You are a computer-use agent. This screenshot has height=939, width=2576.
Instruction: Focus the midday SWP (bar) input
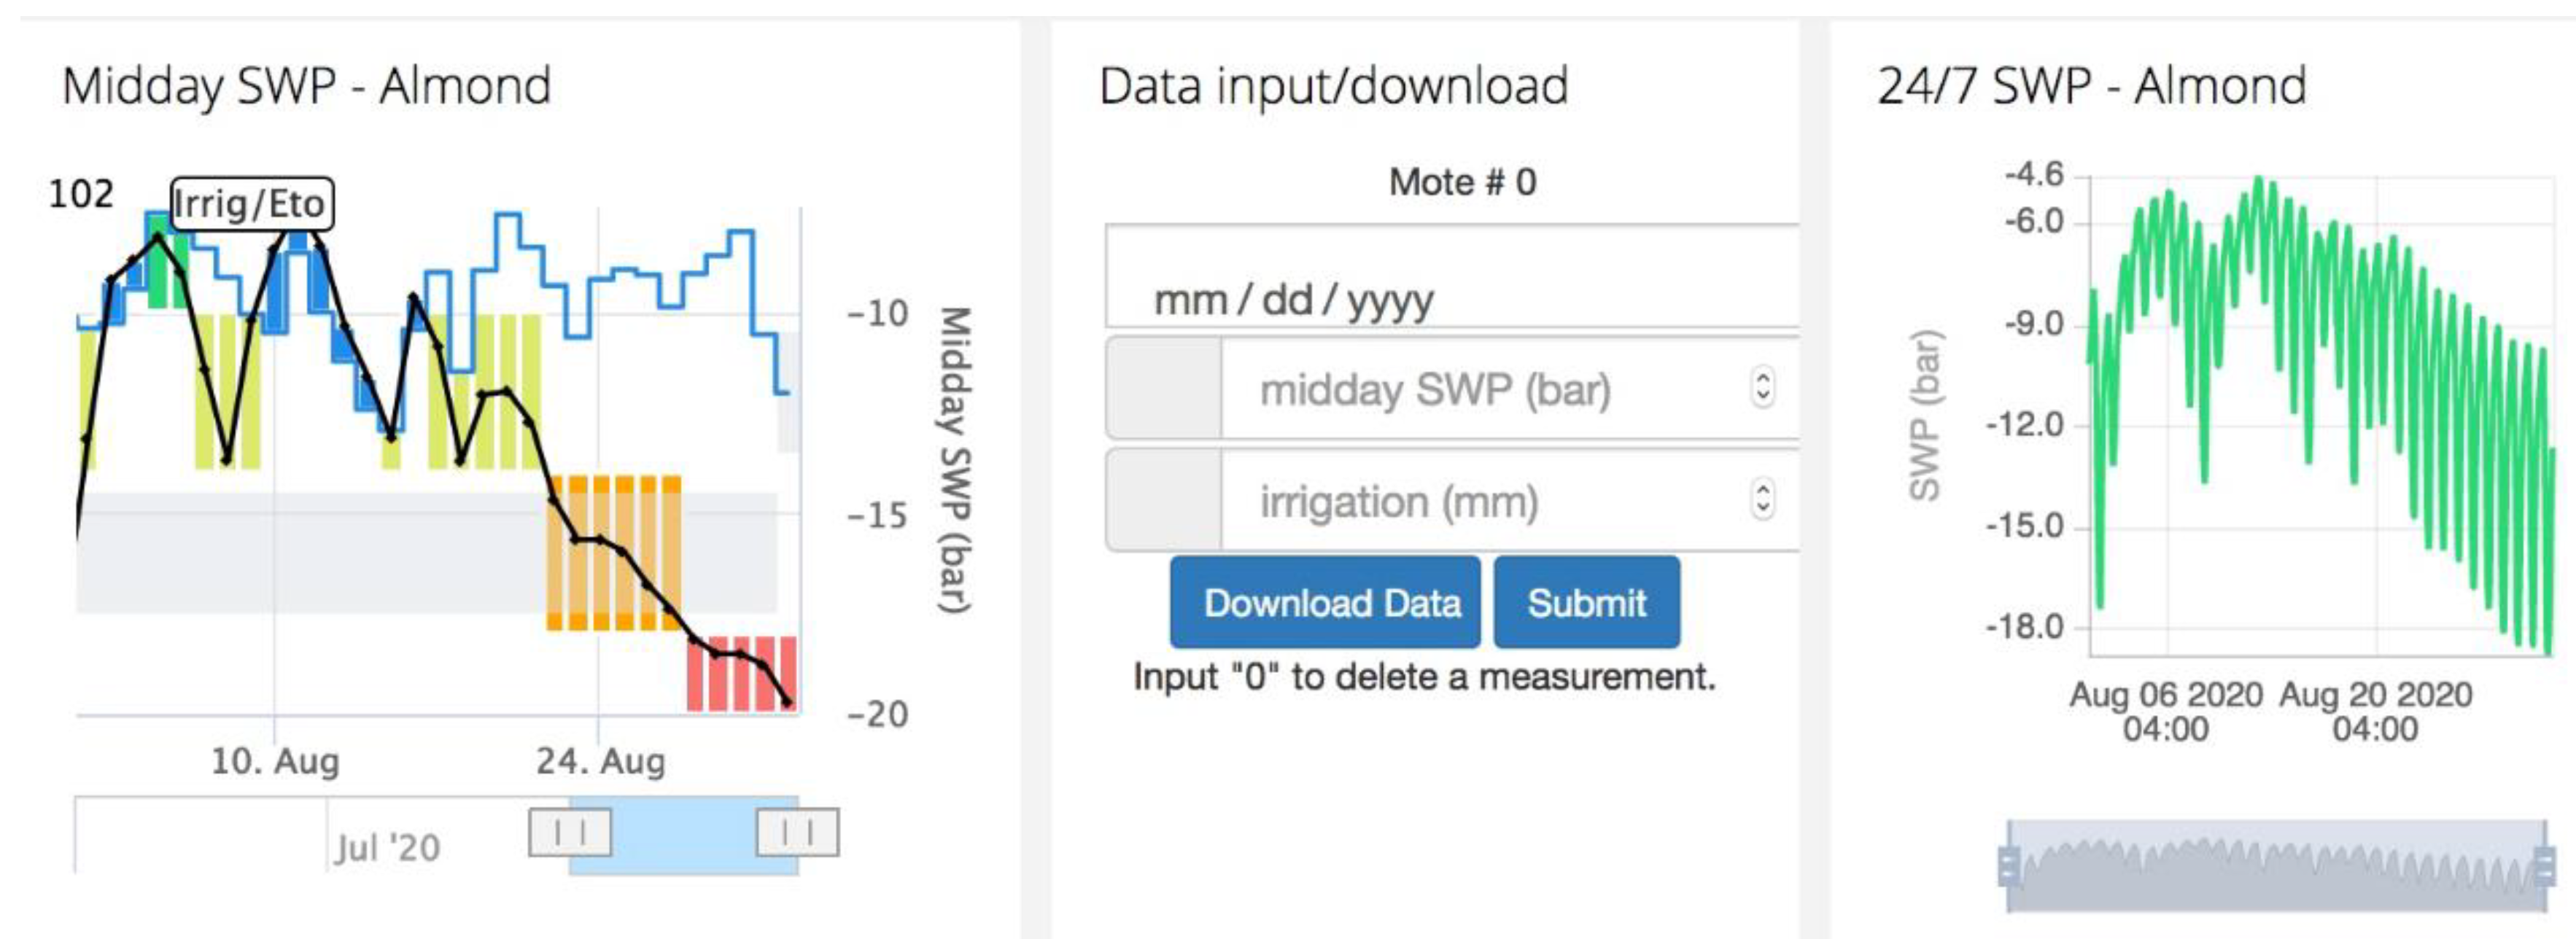pos(1480,389)
